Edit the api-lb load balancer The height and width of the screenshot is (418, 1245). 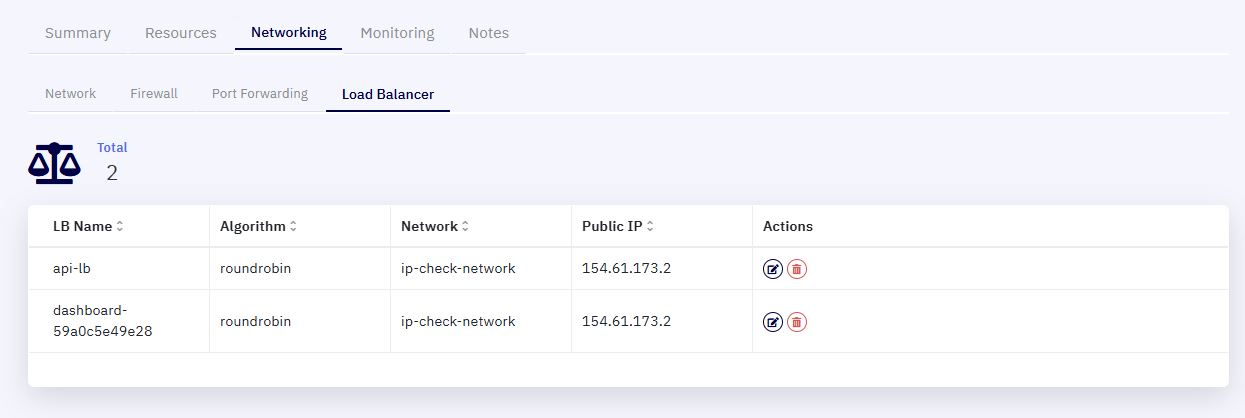click(773, 269)
